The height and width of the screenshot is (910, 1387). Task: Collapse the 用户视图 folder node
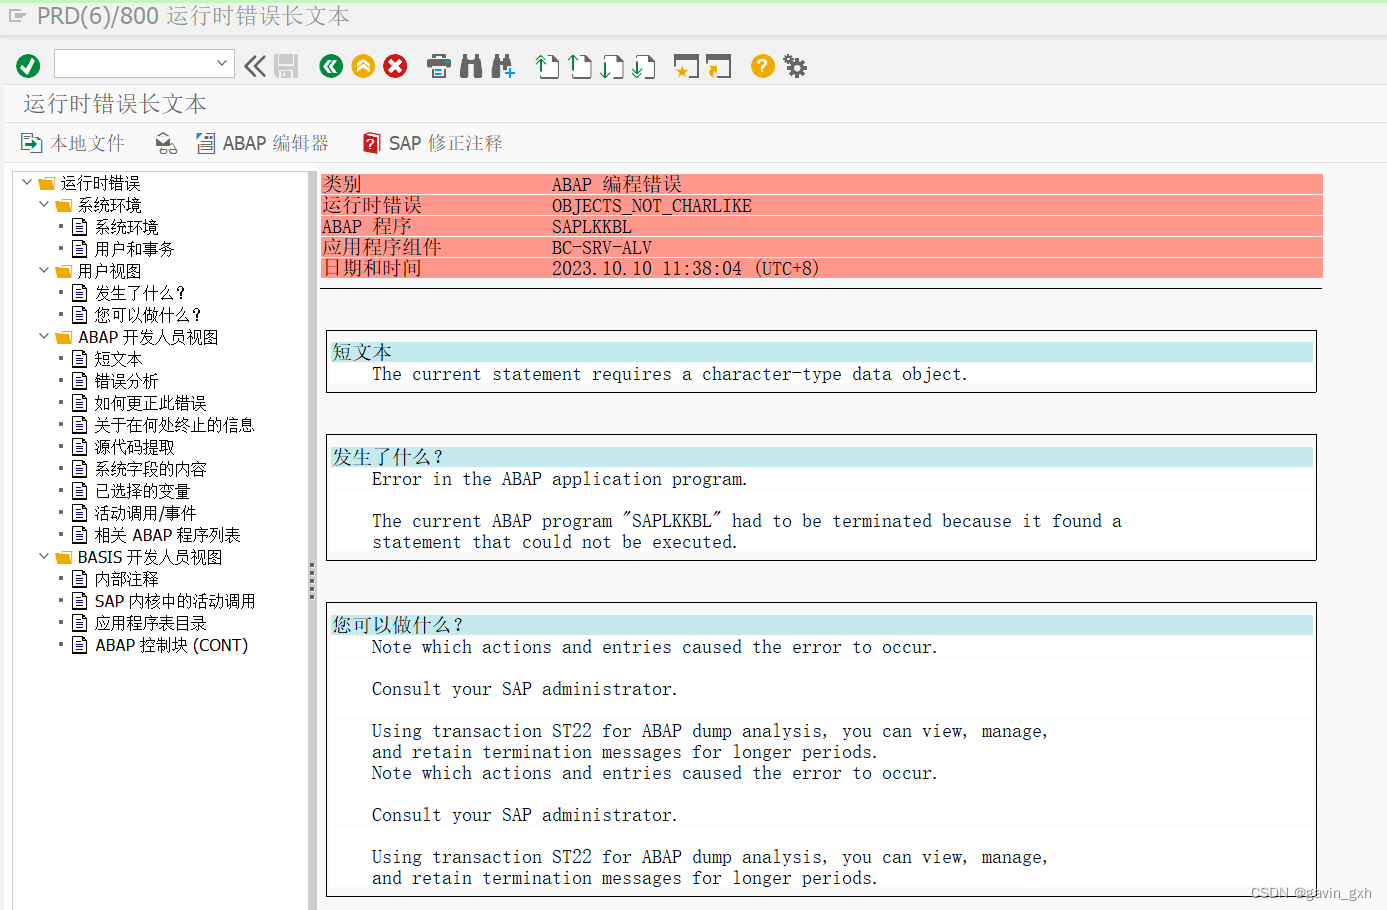pos(44,270)
